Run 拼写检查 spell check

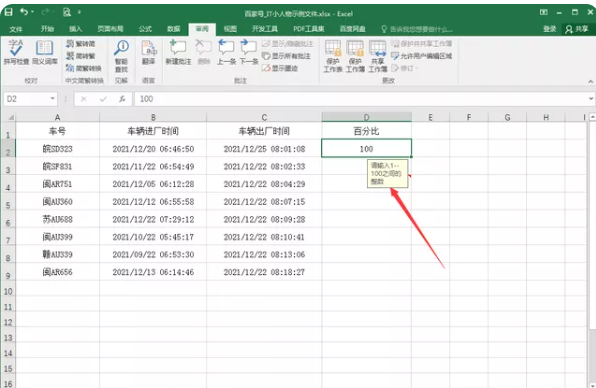click(16, 52)
